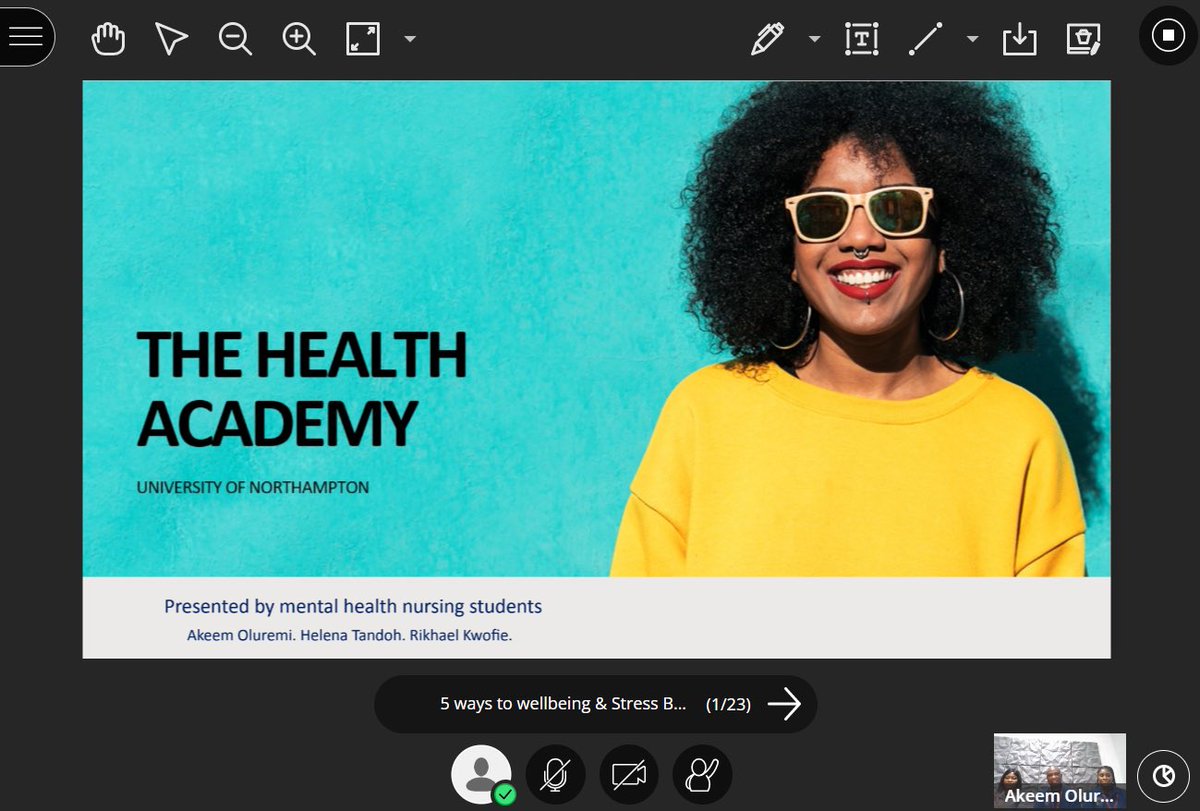Viewport: 1200px width, 811px height.
Task: Select the Hand panning tool
Action: pyautogui.click(x=108, y=37)
